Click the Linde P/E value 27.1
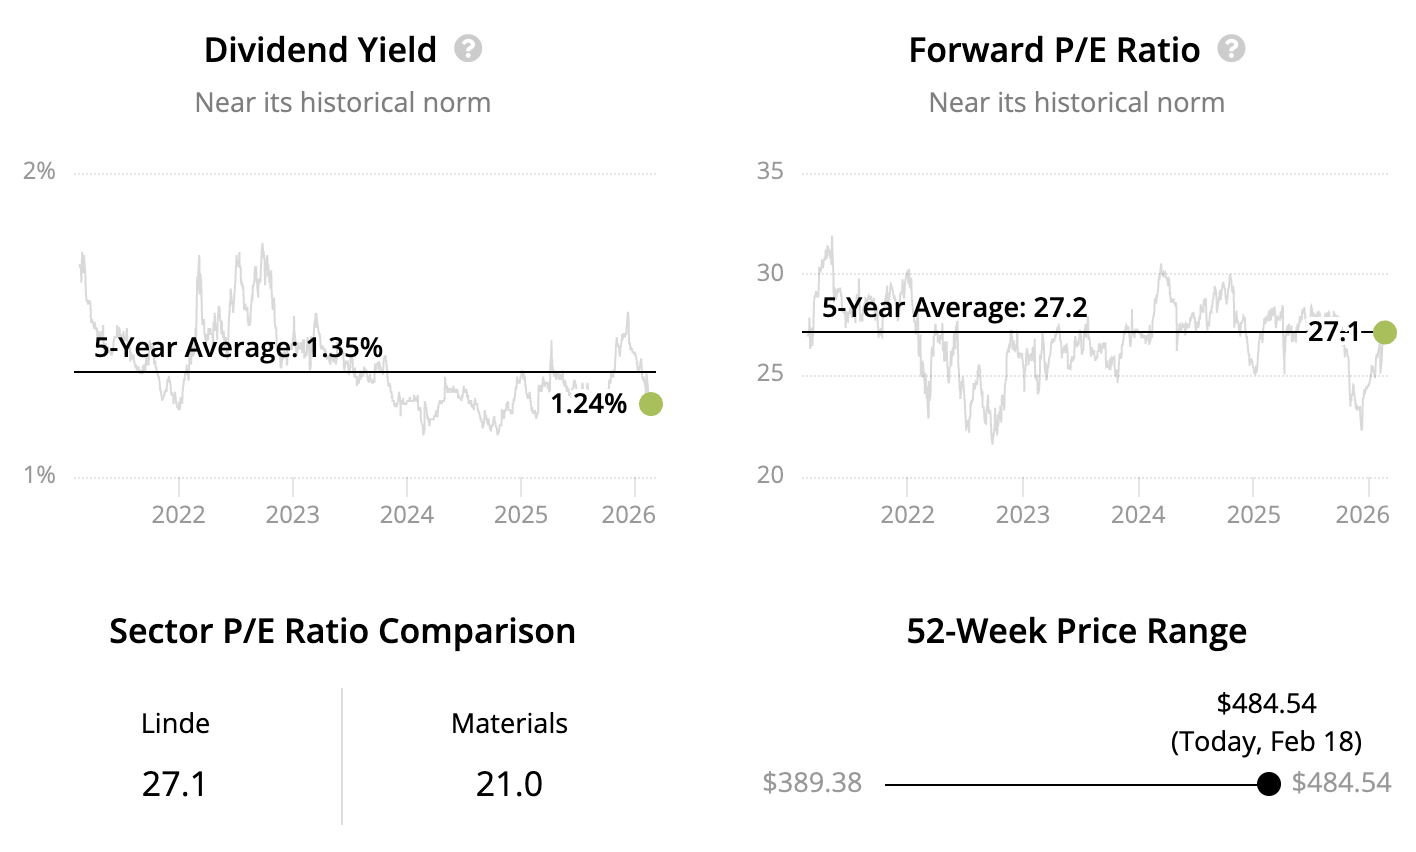Viewport: 1416px width, 852px height. [175, 784]
